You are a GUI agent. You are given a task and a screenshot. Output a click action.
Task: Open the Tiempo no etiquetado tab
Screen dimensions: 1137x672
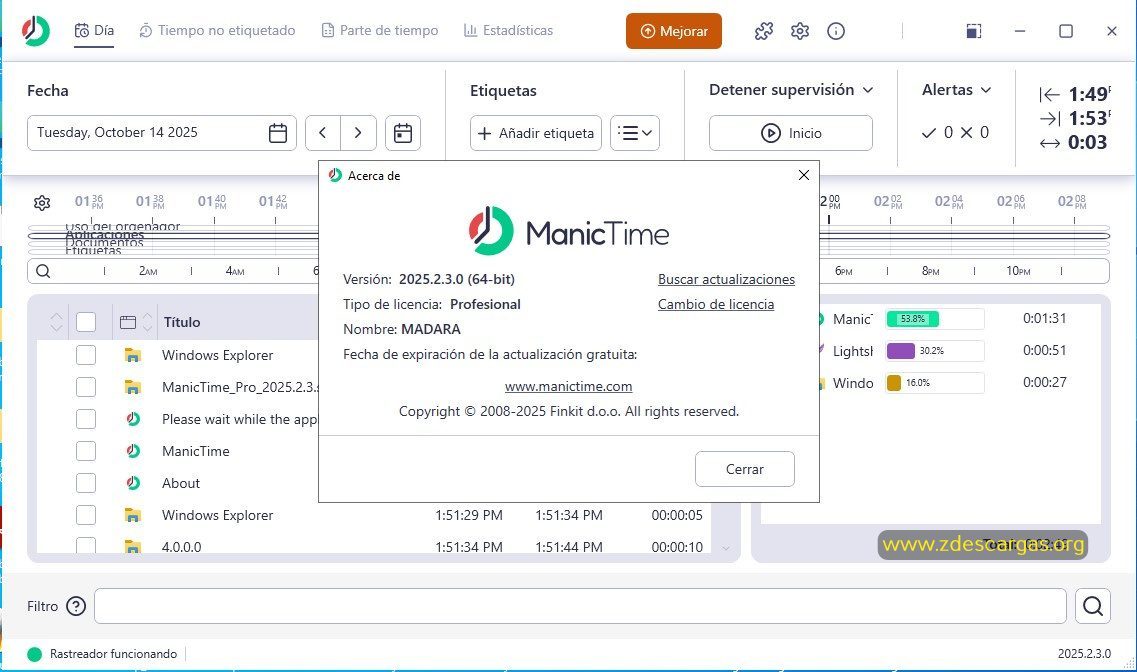(218, 30)
